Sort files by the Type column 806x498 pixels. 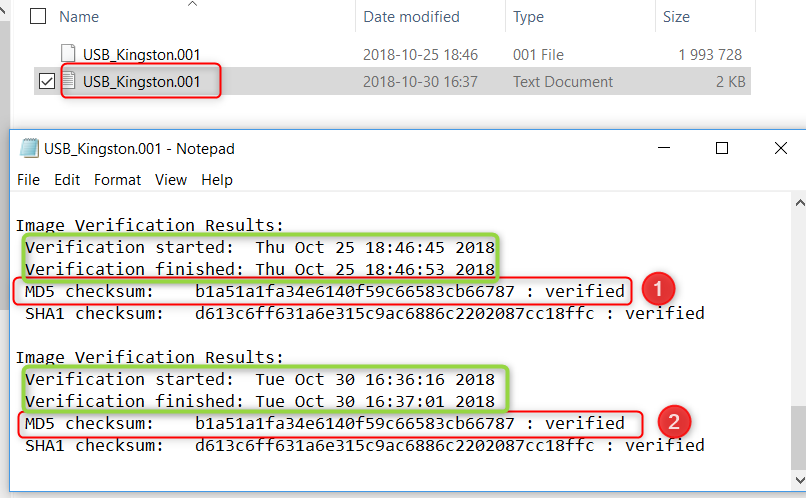(528, 17)
